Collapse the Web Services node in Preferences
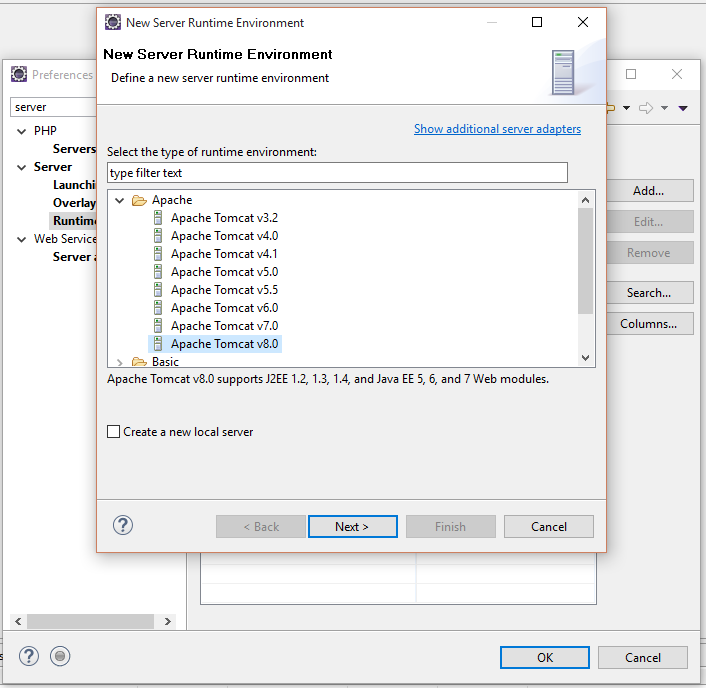Viewport: 706px width, 688px height. pos(21,240)
